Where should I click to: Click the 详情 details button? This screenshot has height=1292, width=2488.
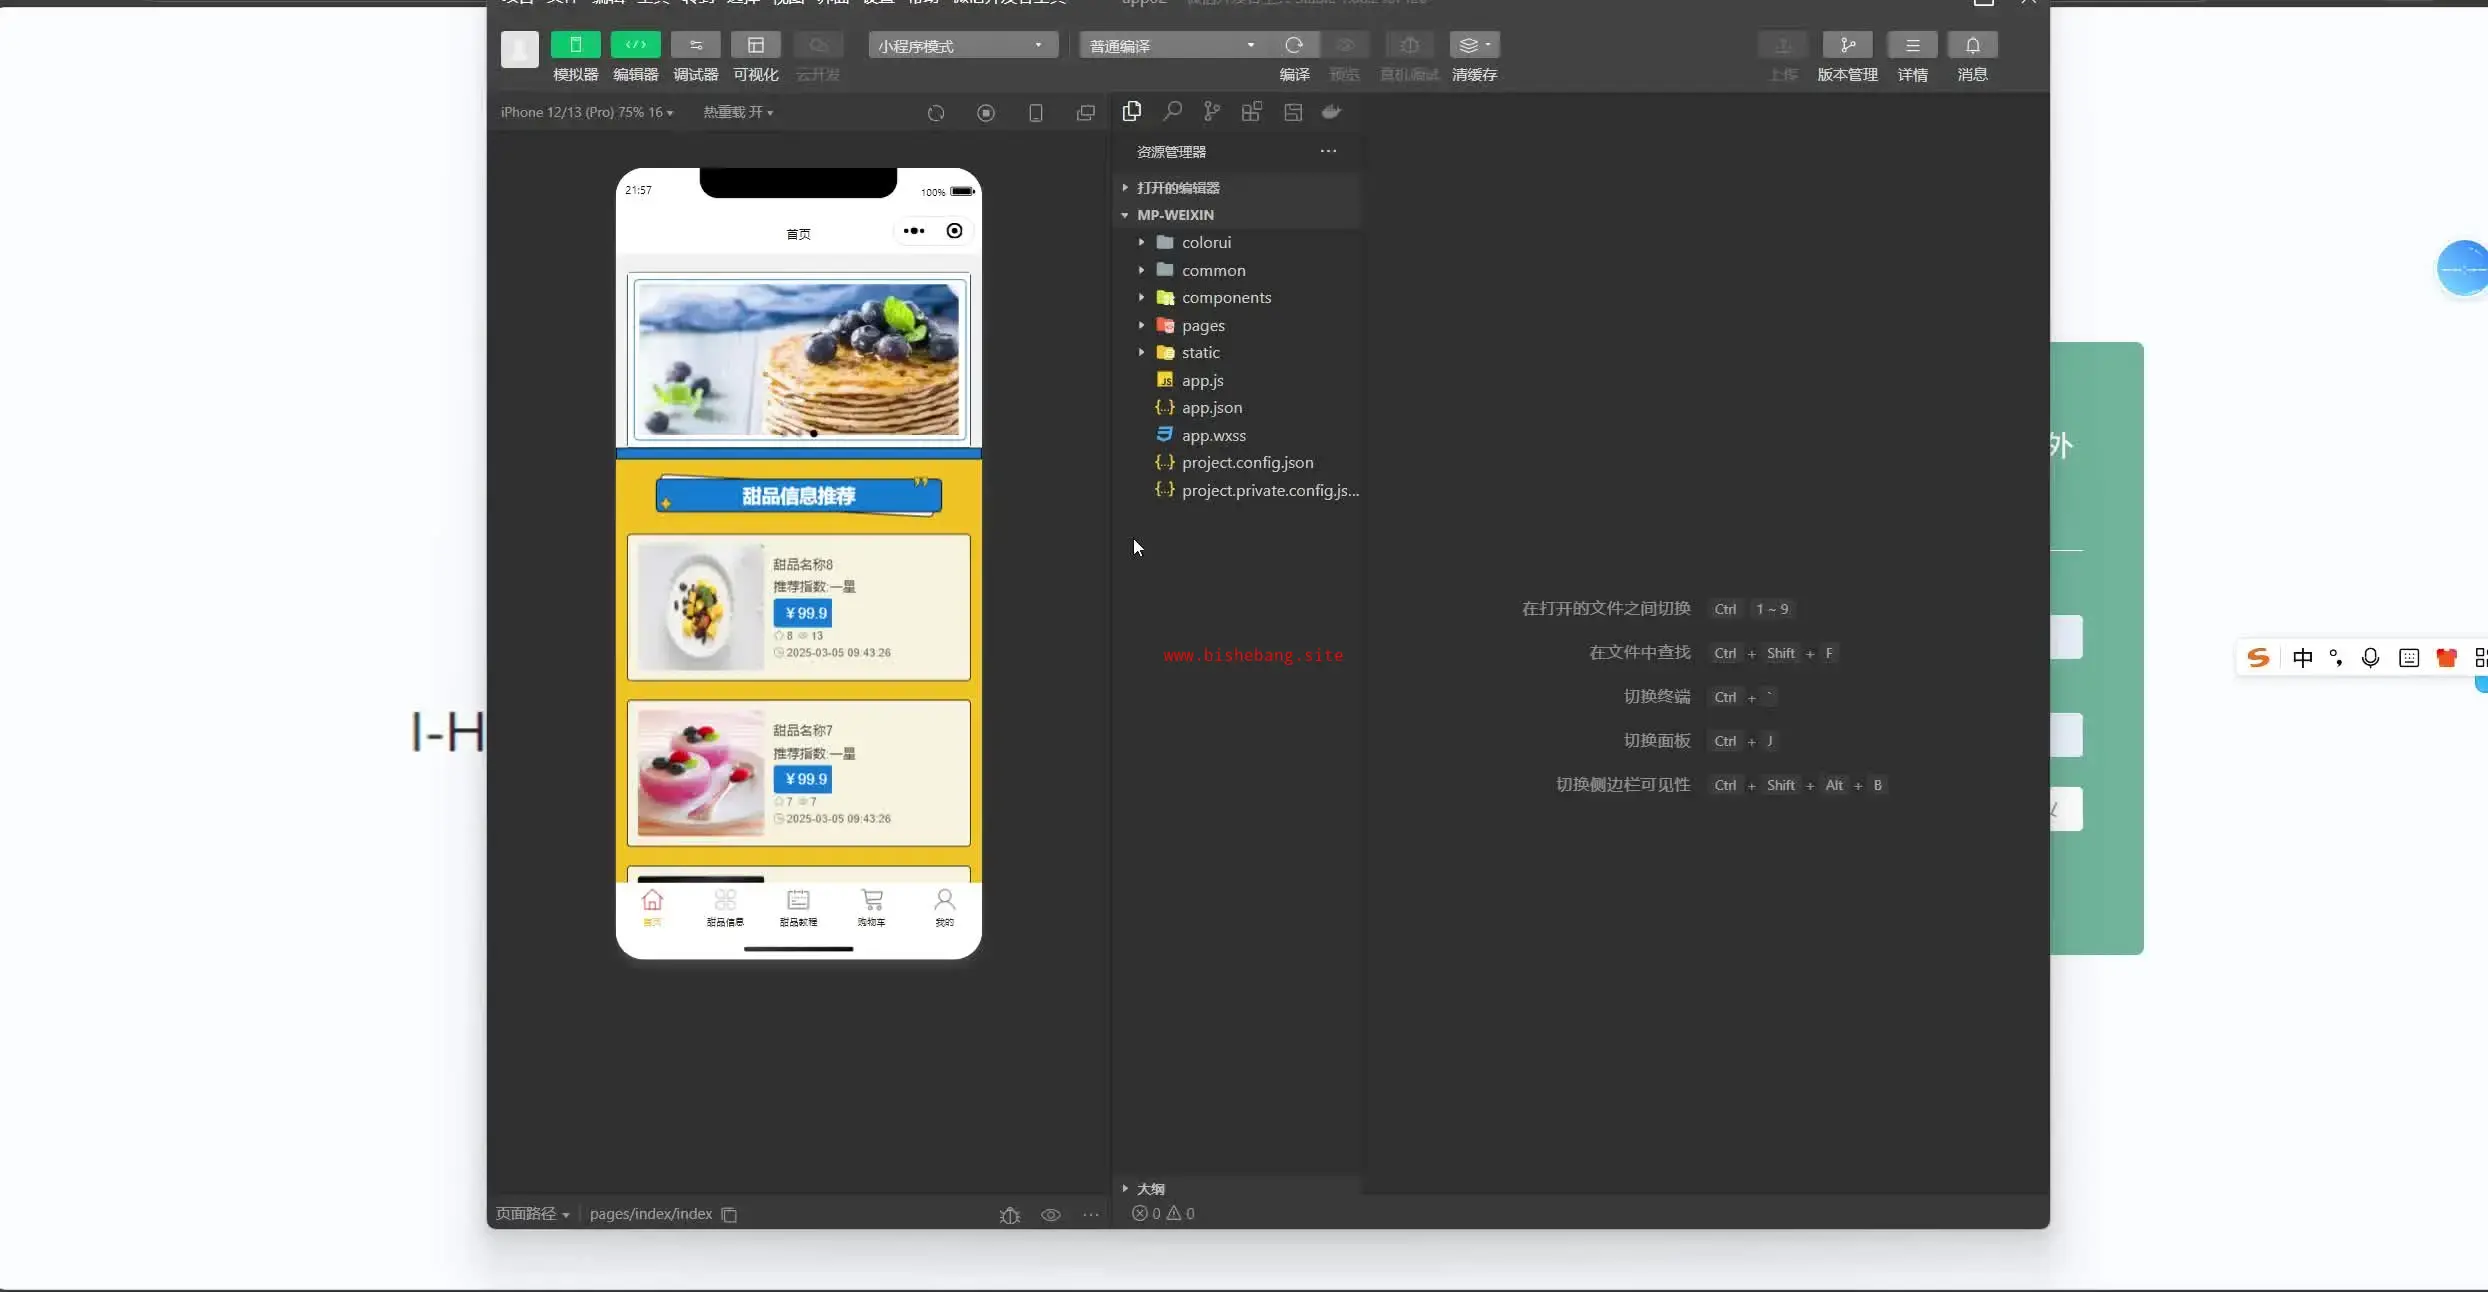pos(1912,45)
